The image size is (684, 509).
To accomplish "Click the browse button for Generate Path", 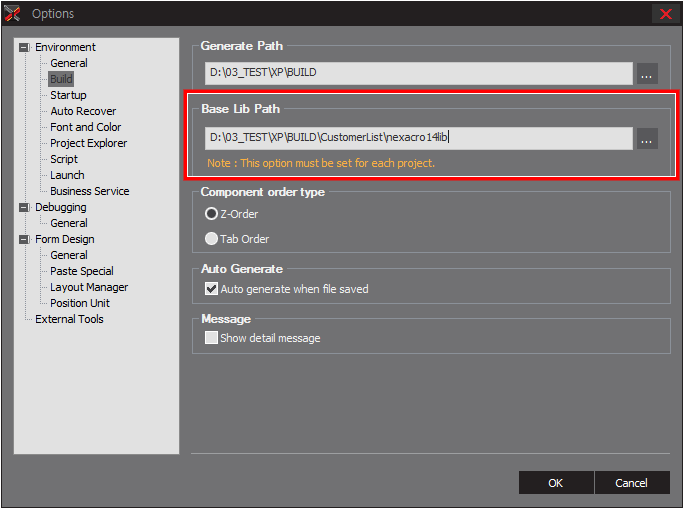I will point(647,73).
